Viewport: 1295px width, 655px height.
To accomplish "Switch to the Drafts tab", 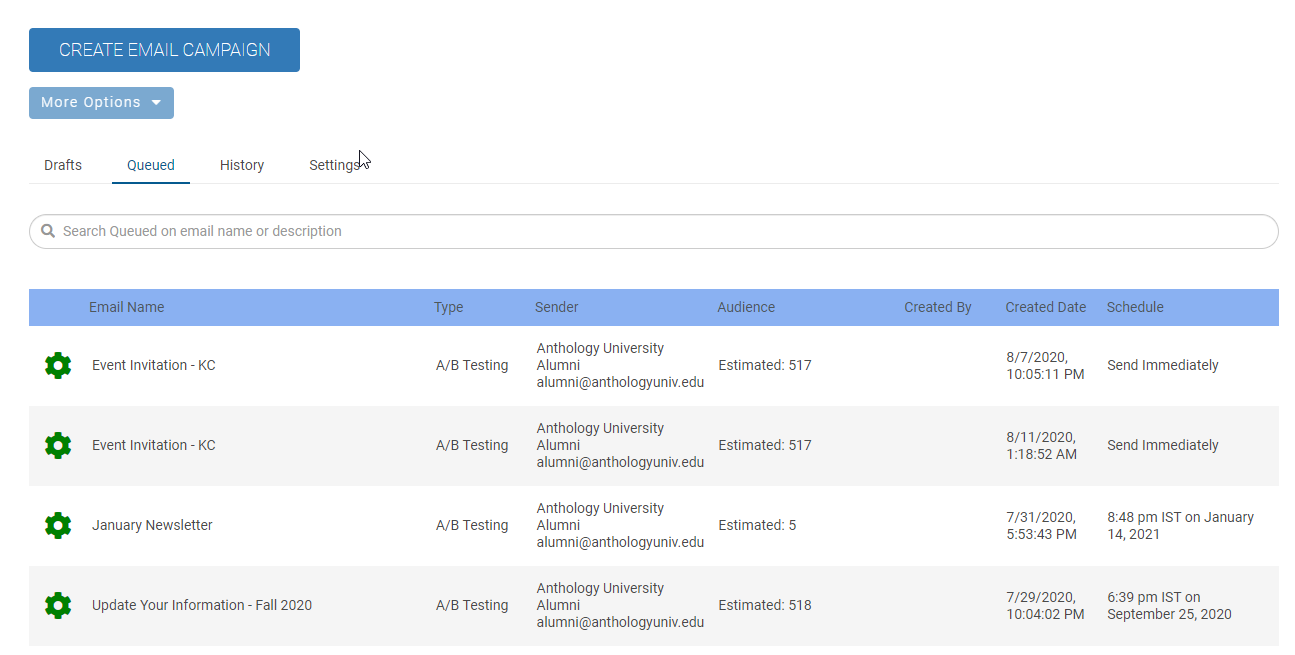I will coord(62,164).
